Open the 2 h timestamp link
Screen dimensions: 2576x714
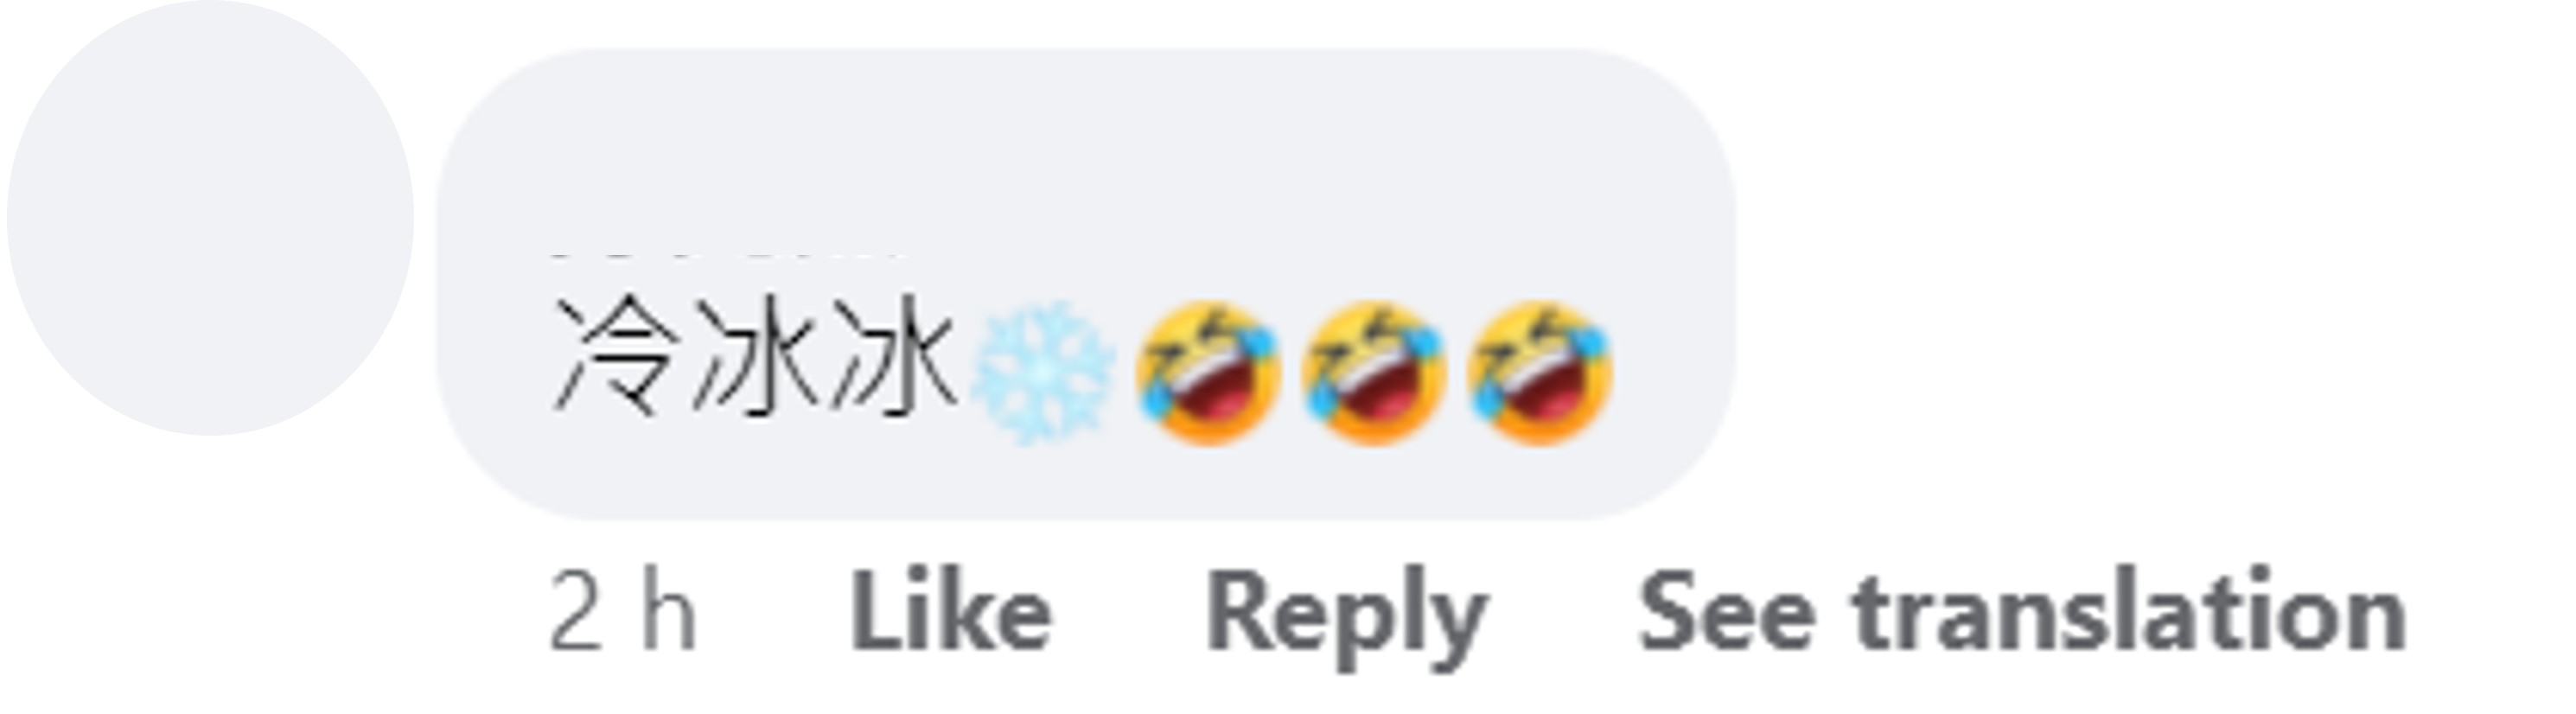pos(622,611)
